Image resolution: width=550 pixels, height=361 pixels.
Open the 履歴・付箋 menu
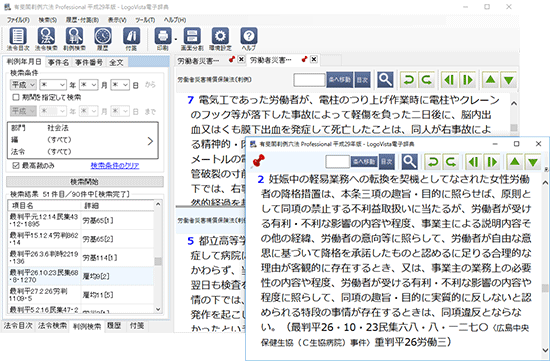82,20
